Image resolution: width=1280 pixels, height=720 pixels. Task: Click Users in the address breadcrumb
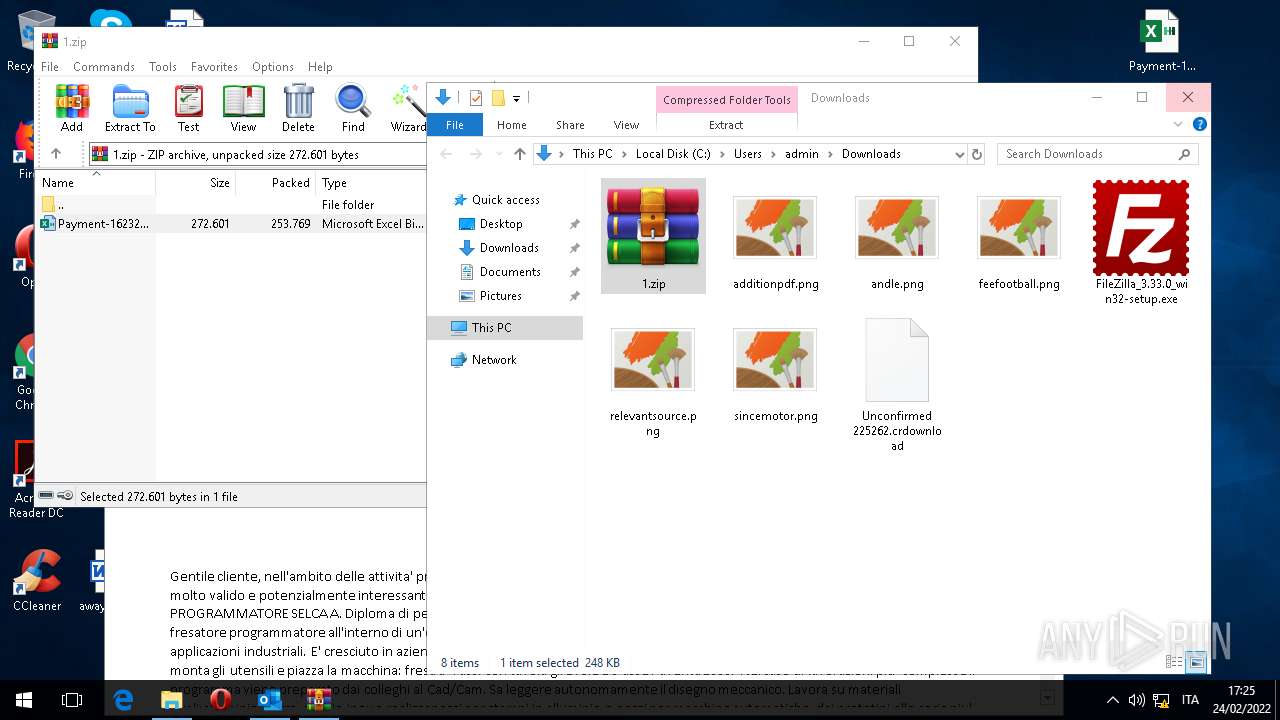(748, 154)
